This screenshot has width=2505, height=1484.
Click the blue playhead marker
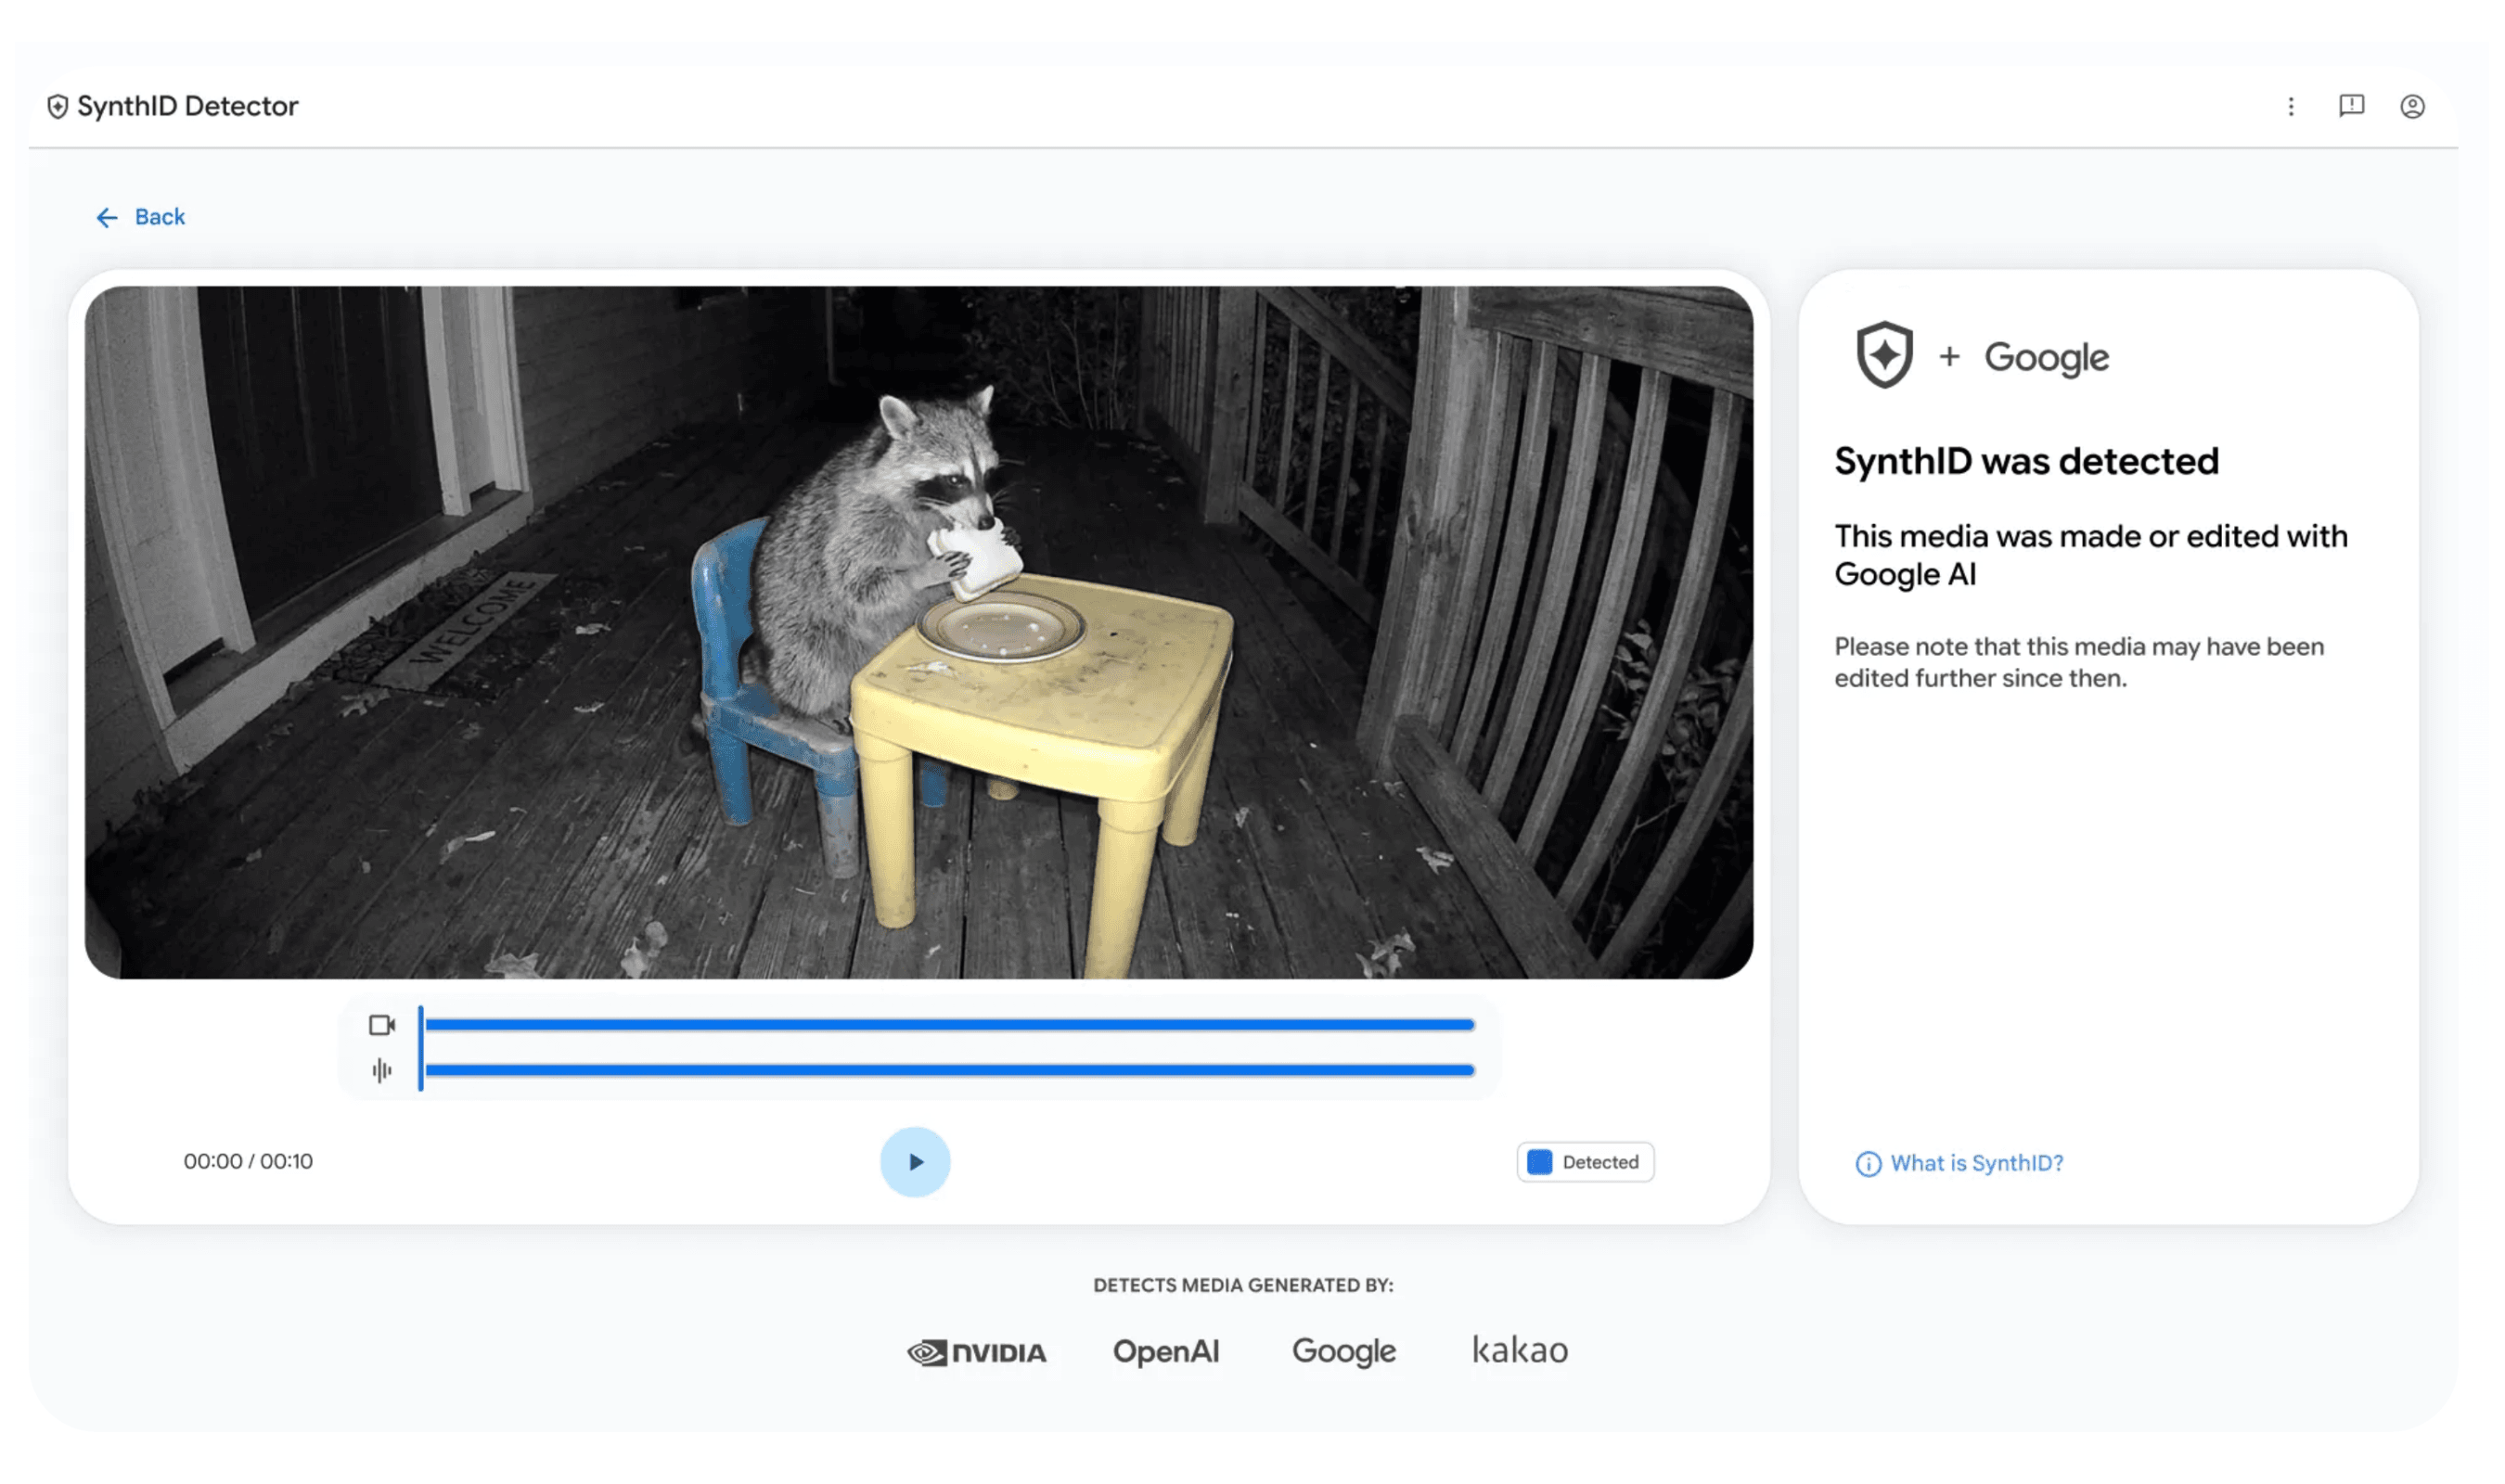pyautogui.click(x=421, y=1048)
